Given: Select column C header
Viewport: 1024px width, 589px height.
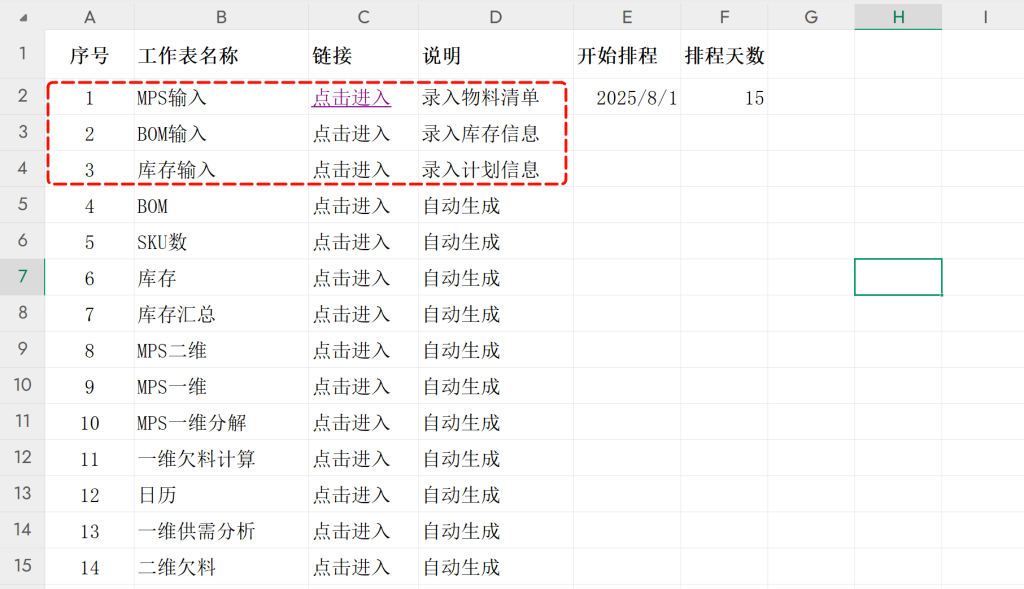Looking at the screenshot, I should pyautogui.click(x=363, y=17).
